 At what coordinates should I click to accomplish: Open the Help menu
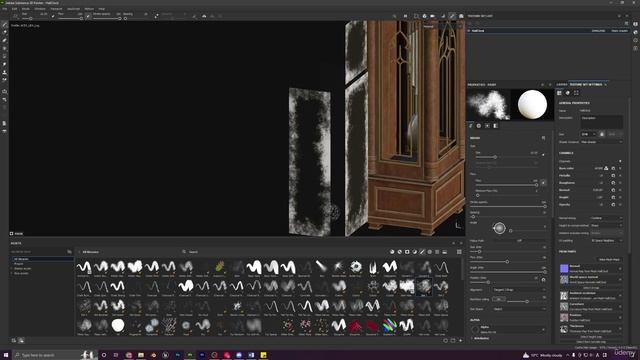pos(102,9)
